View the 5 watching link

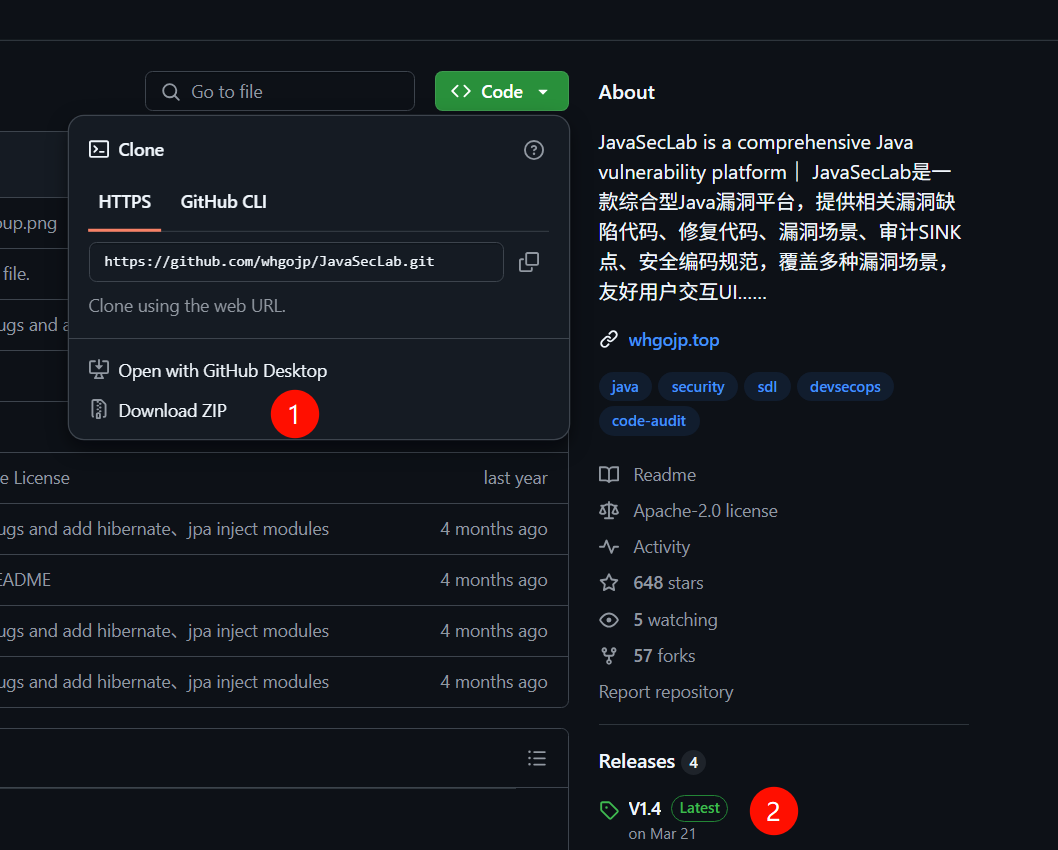[x=675, y=619]
